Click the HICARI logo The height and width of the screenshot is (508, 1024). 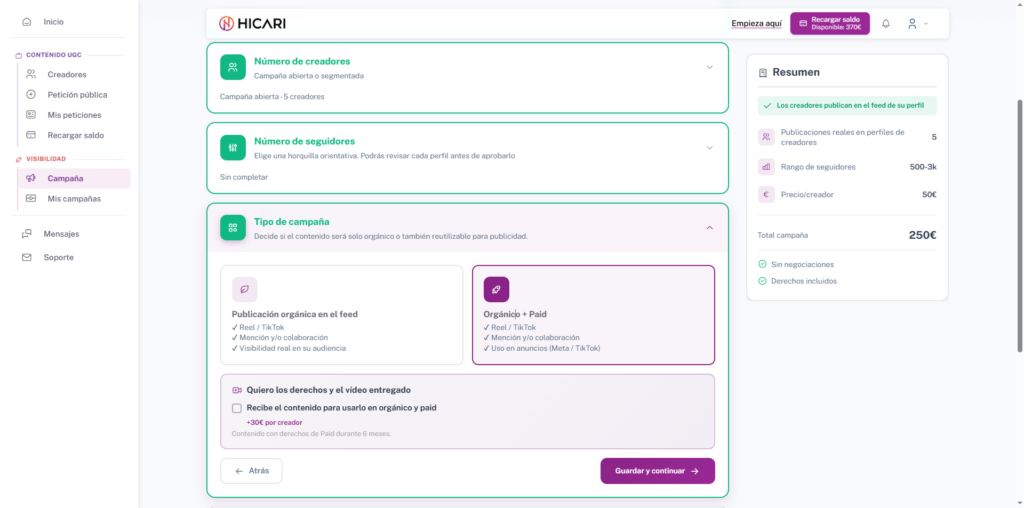pos(252,23)
